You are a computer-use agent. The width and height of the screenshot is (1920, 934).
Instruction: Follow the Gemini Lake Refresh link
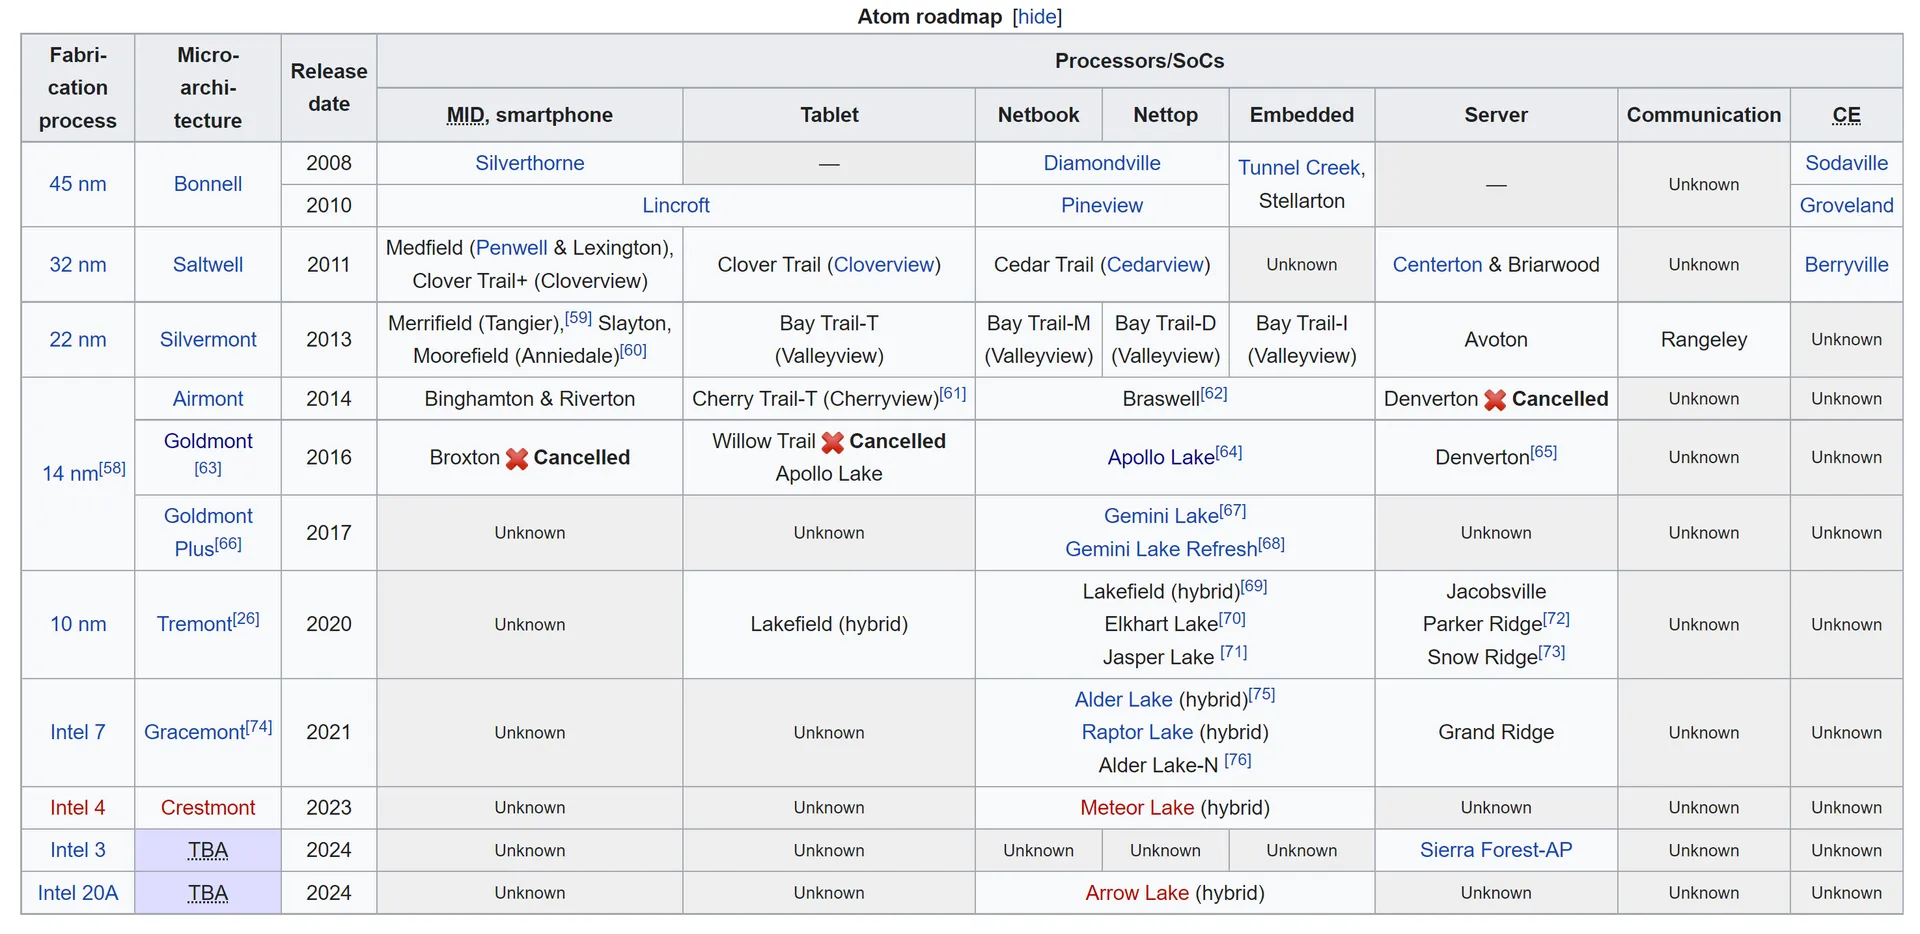pyautogui.click(x=1160, y=549)
